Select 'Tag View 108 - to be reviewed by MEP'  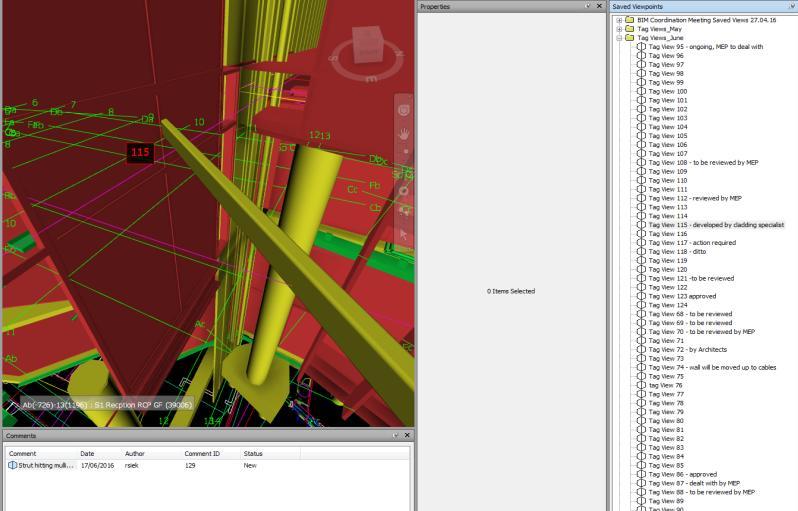click(703, 162)
